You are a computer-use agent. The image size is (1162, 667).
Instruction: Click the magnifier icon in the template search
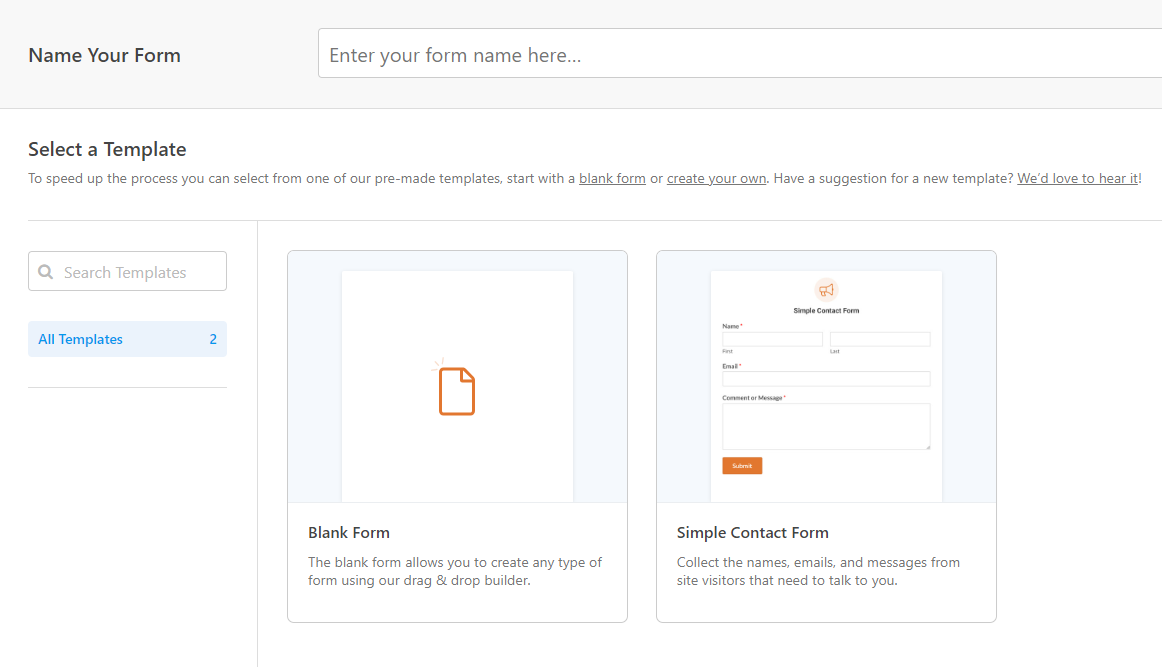[46, 272]
